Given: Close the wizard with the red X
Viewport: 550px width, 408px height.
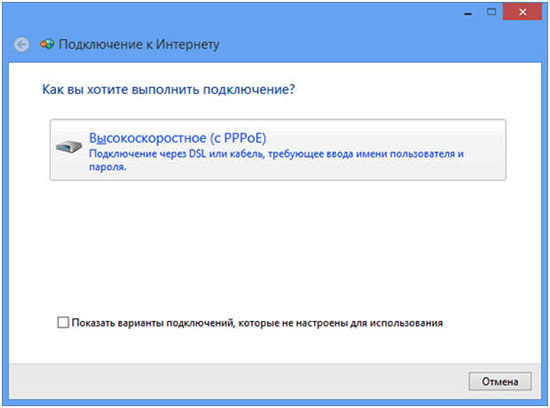Looking at the screenshot, I should point(522,12).
